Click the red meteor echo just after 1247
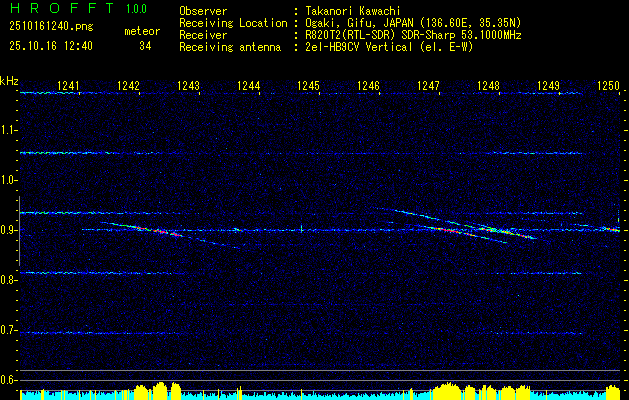 451,231
